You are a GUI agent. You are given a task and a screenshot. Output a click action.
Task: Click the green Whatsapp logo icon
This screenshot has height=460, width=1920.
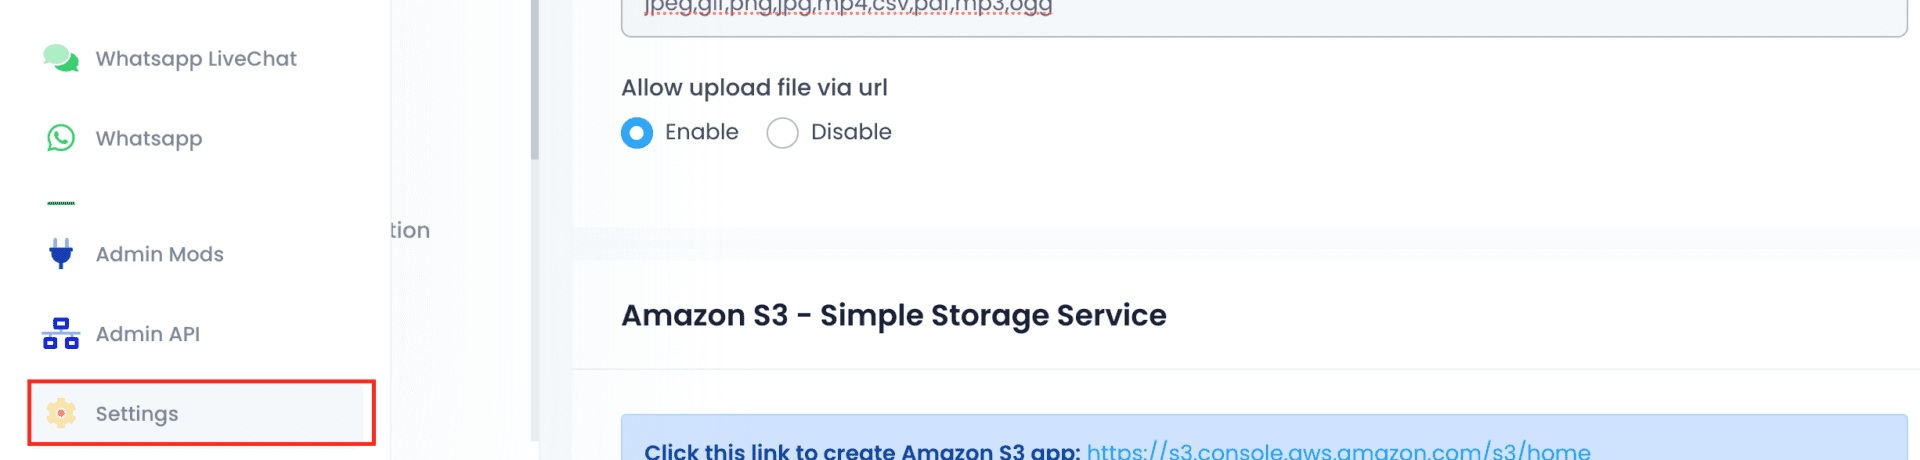pos(61,138)
